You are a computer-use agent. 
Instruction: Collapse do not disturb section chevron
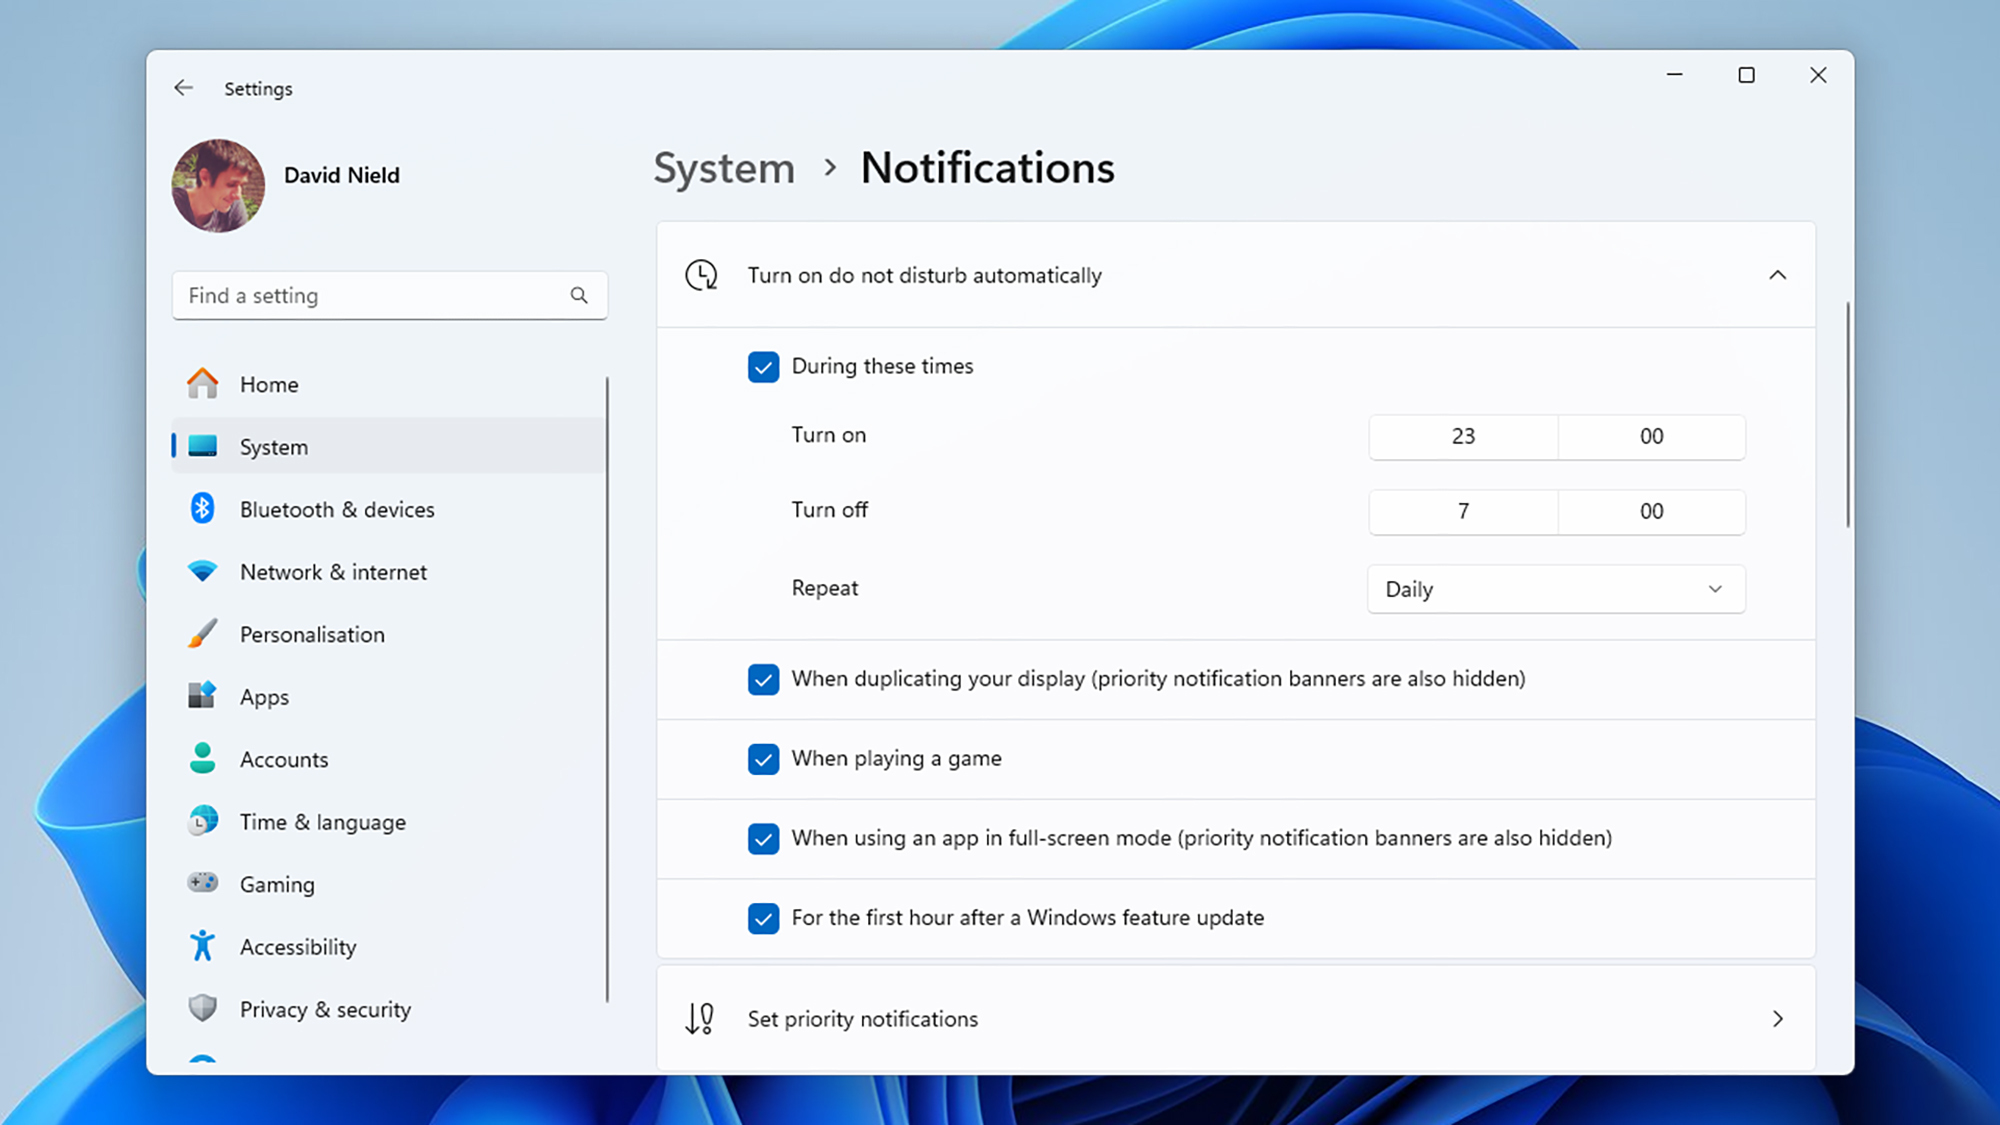coord(1777,275)
